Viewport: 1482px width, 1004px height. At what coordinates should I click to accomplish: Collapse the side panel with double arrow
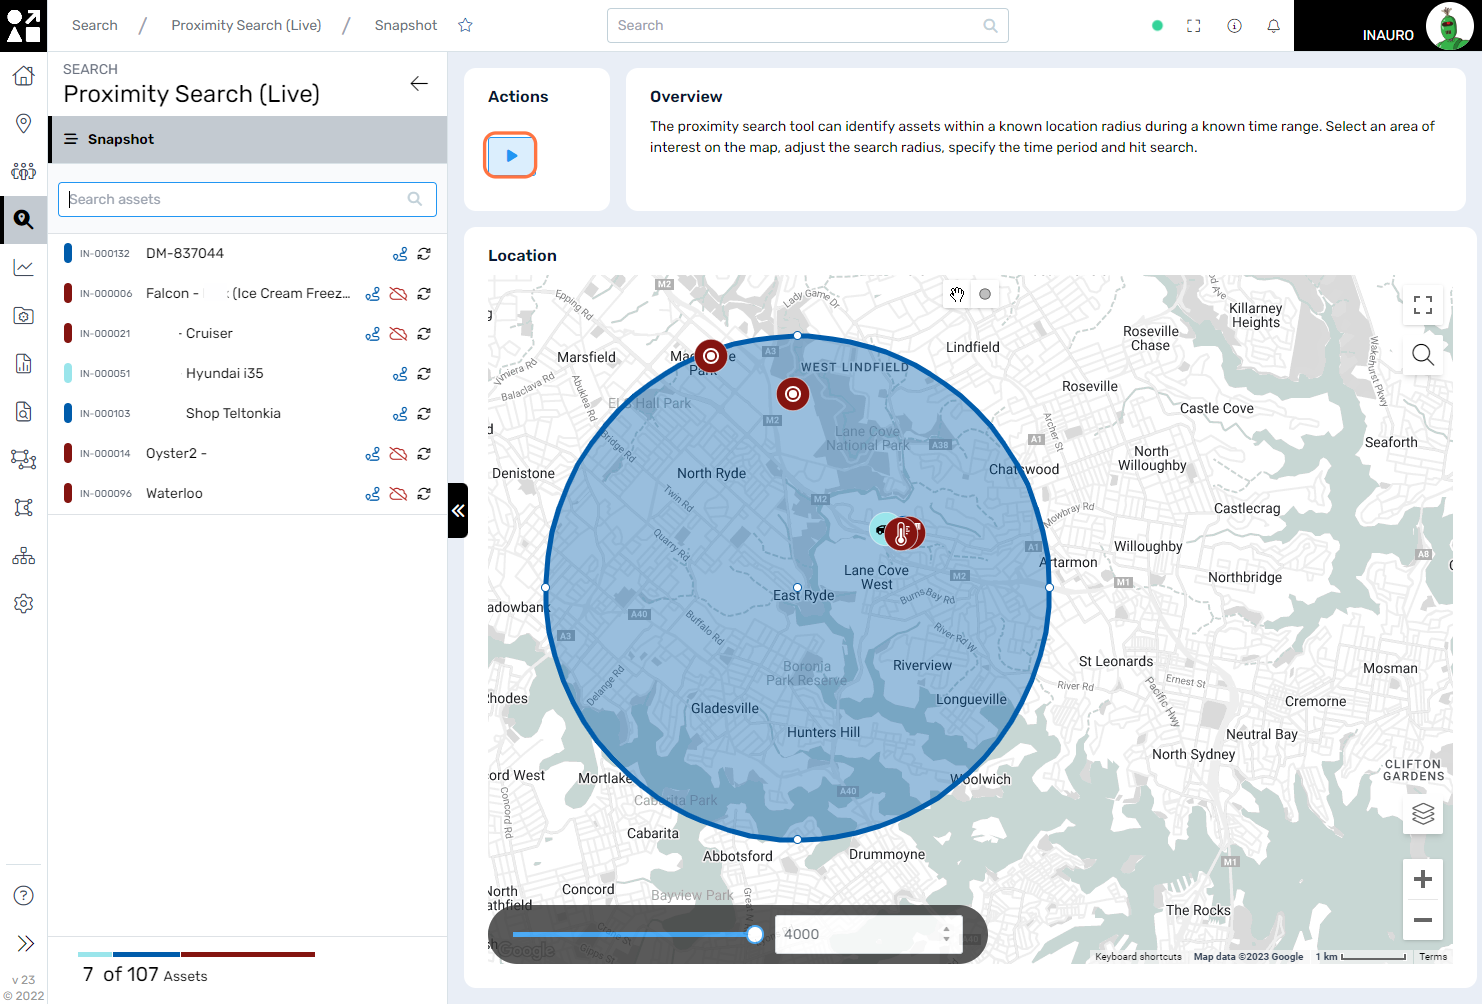458,511
